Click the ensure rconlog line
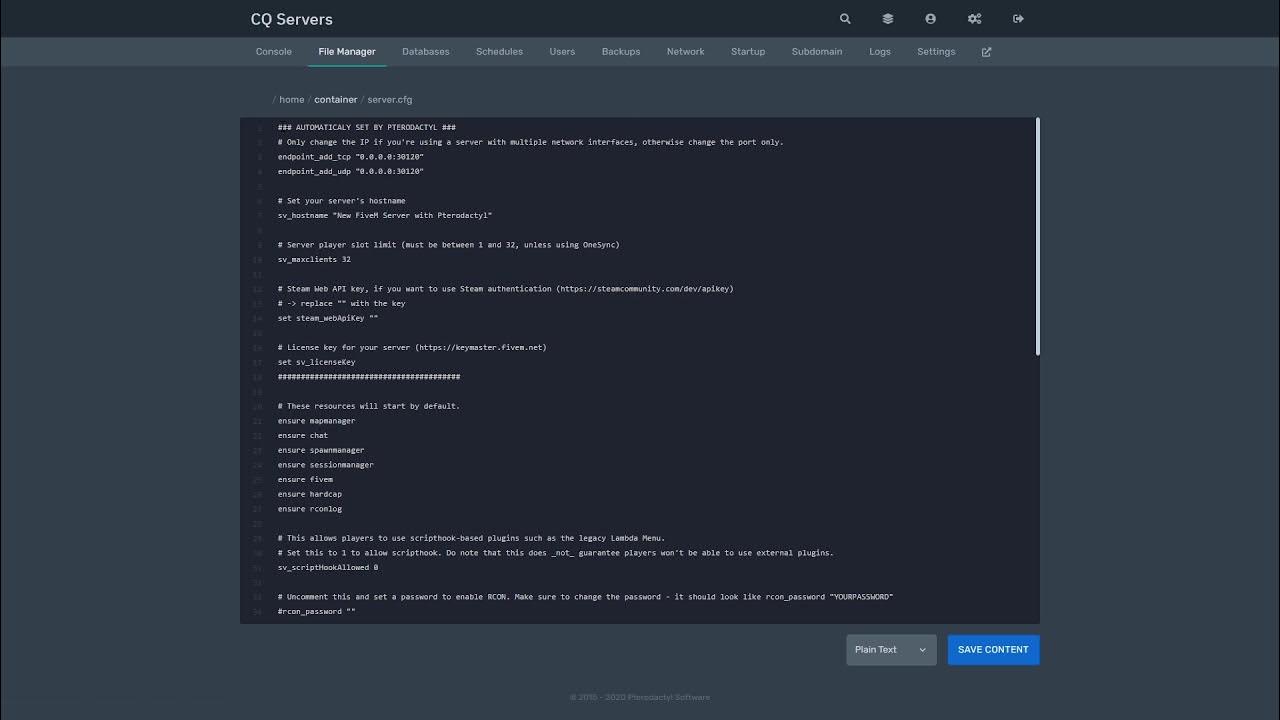The width and height of the screenshot is (1280, 720). [x=310, y=509]
